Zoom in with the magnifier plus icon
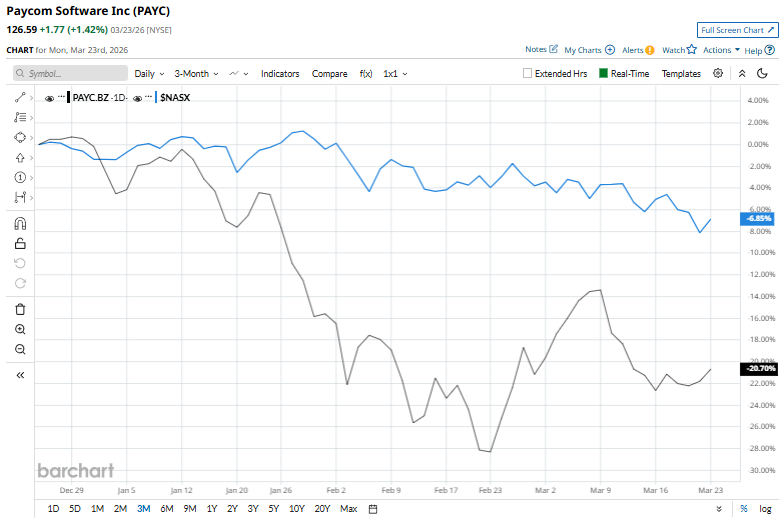Image resolution: width=780 pixels, height=521 pixels. click(x=20, y=329)
